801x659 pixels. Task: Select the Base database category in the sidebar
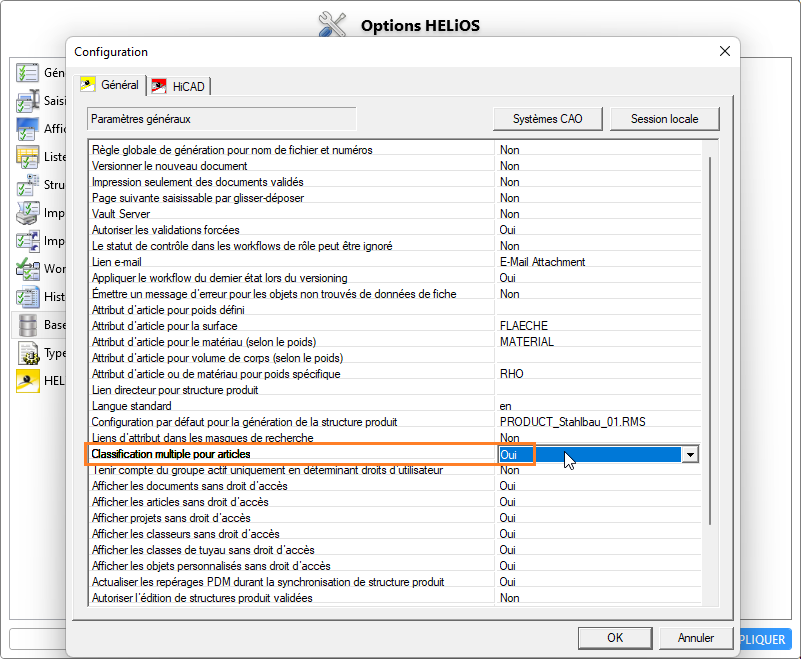pos(40,325)
